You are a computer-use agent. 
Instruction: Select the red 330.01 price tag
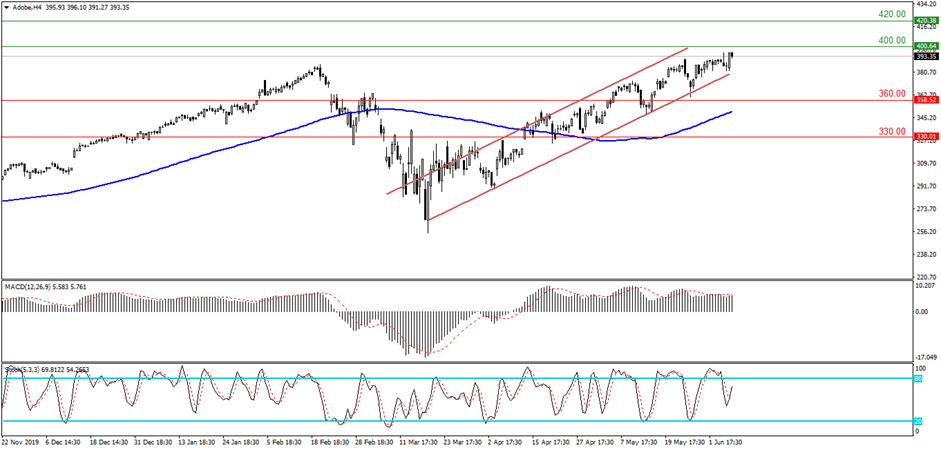[x=926, y=136]
